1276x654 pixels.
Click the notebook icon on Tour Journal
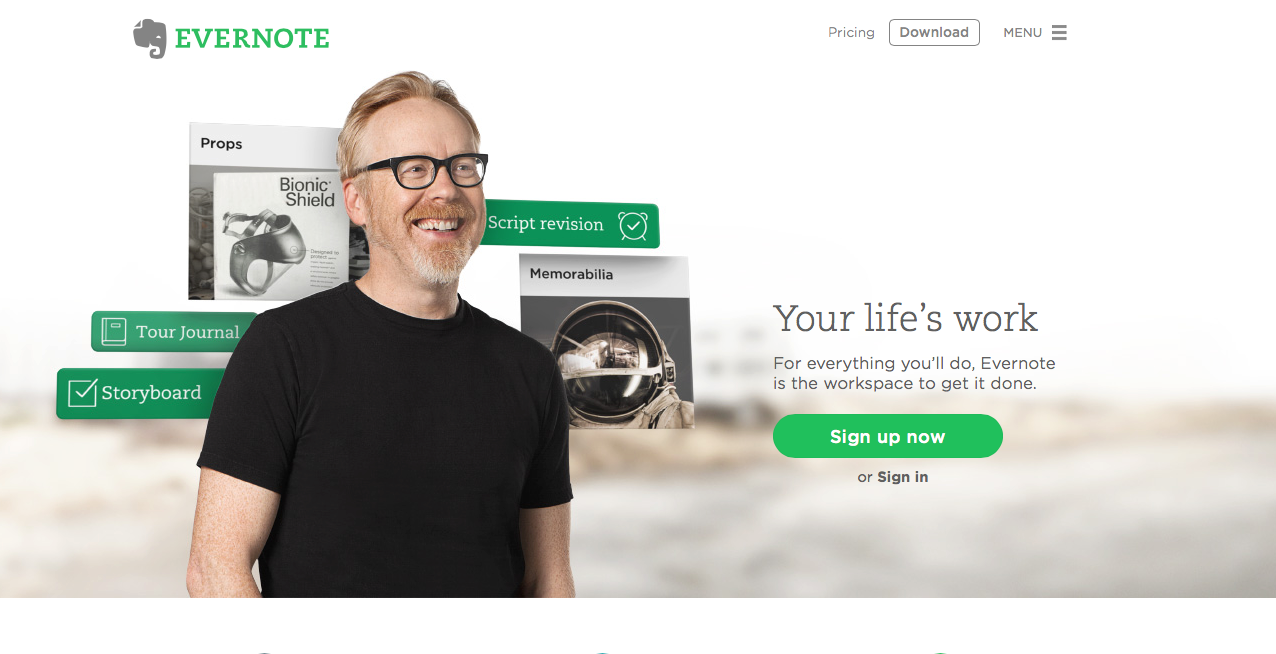(113, 332)
